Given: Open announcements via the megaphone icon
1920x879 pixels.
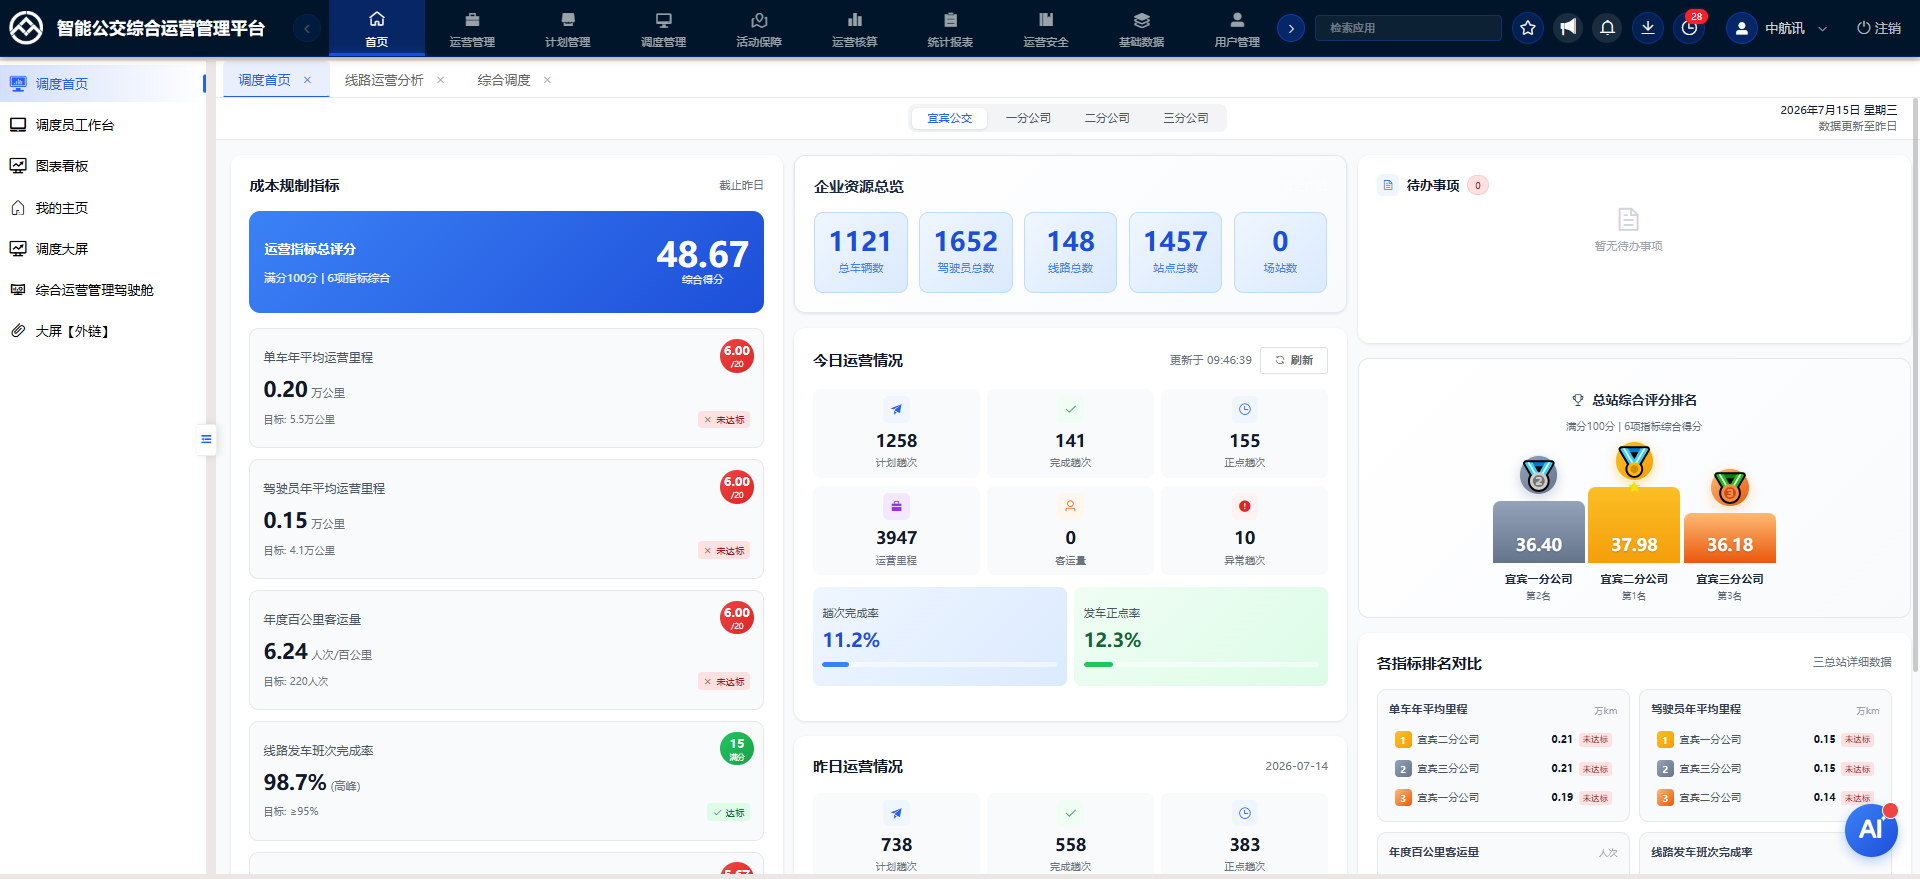Looking at the screenshot, I should (1568, 28).
